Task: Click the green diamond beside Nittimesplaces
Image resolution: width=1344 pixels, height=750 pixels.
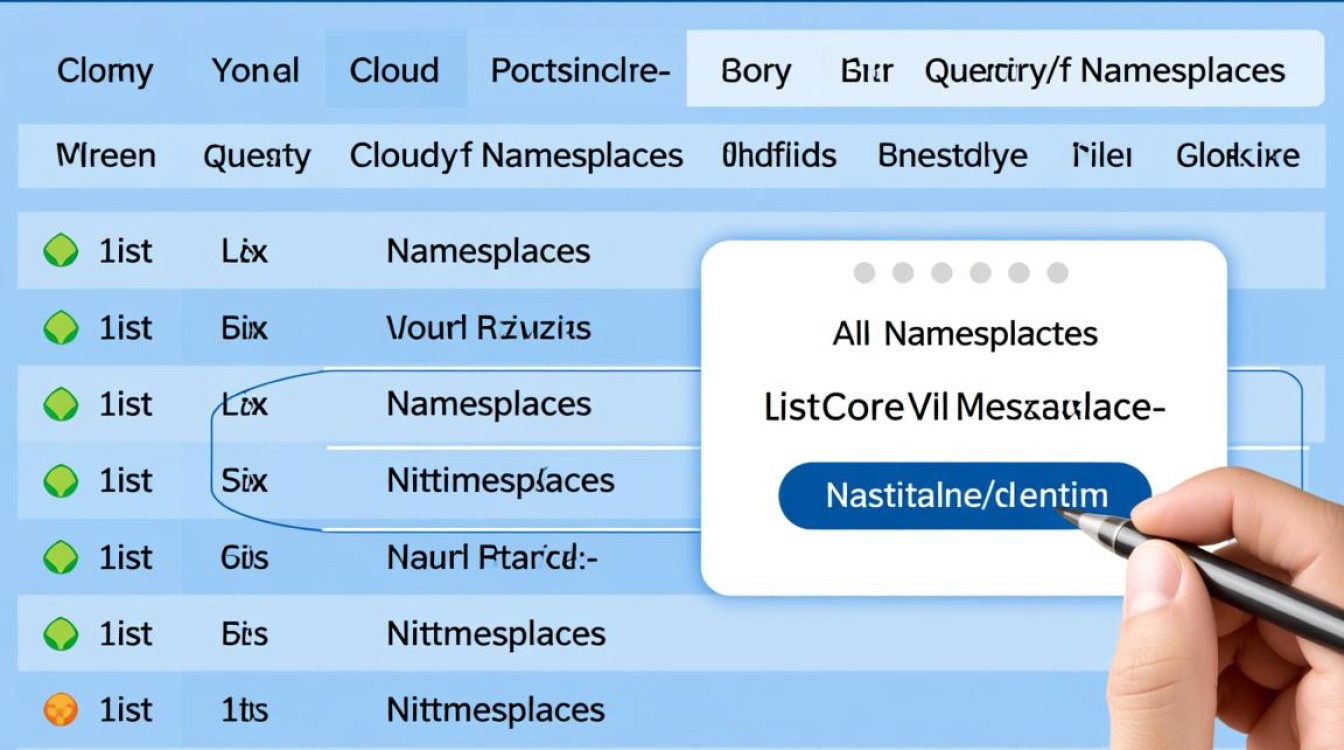Action: click(x=60, y=480)
